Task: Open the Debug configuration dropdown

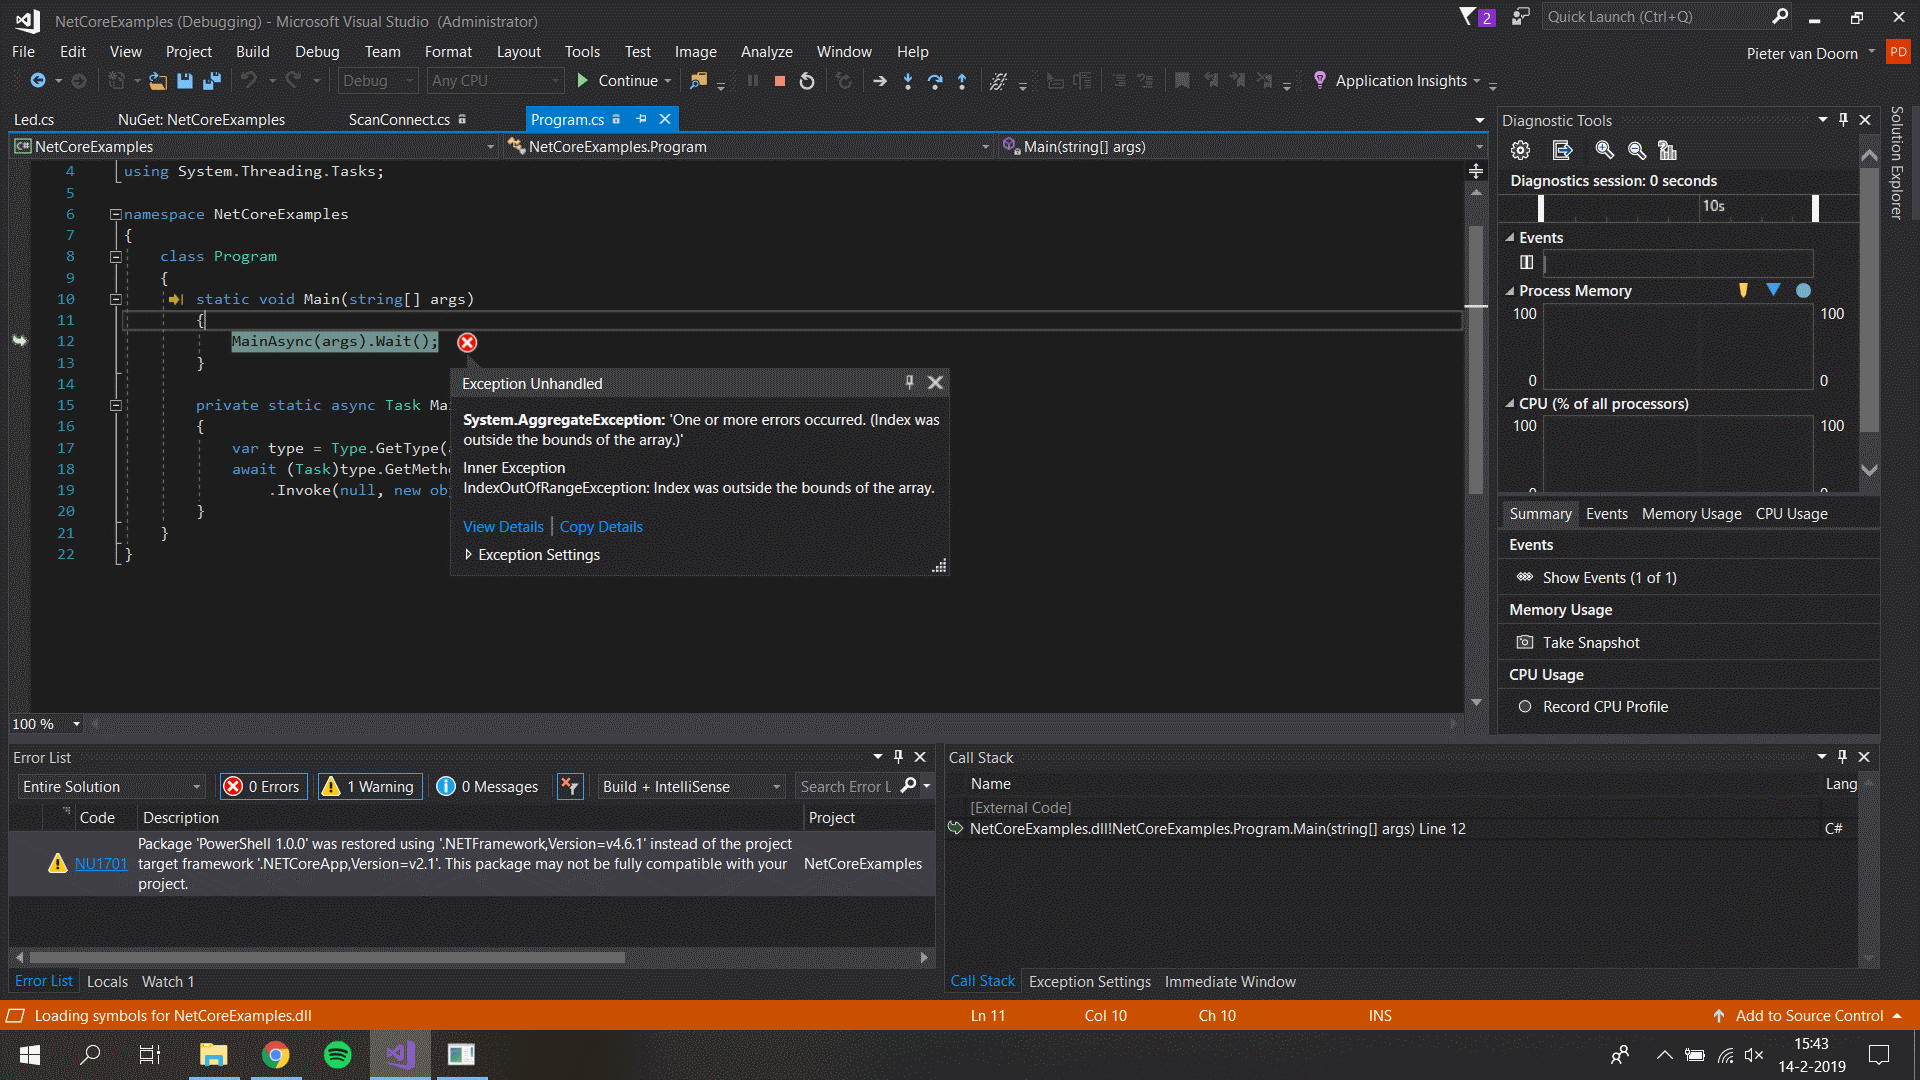Action: tap(378, 81)
